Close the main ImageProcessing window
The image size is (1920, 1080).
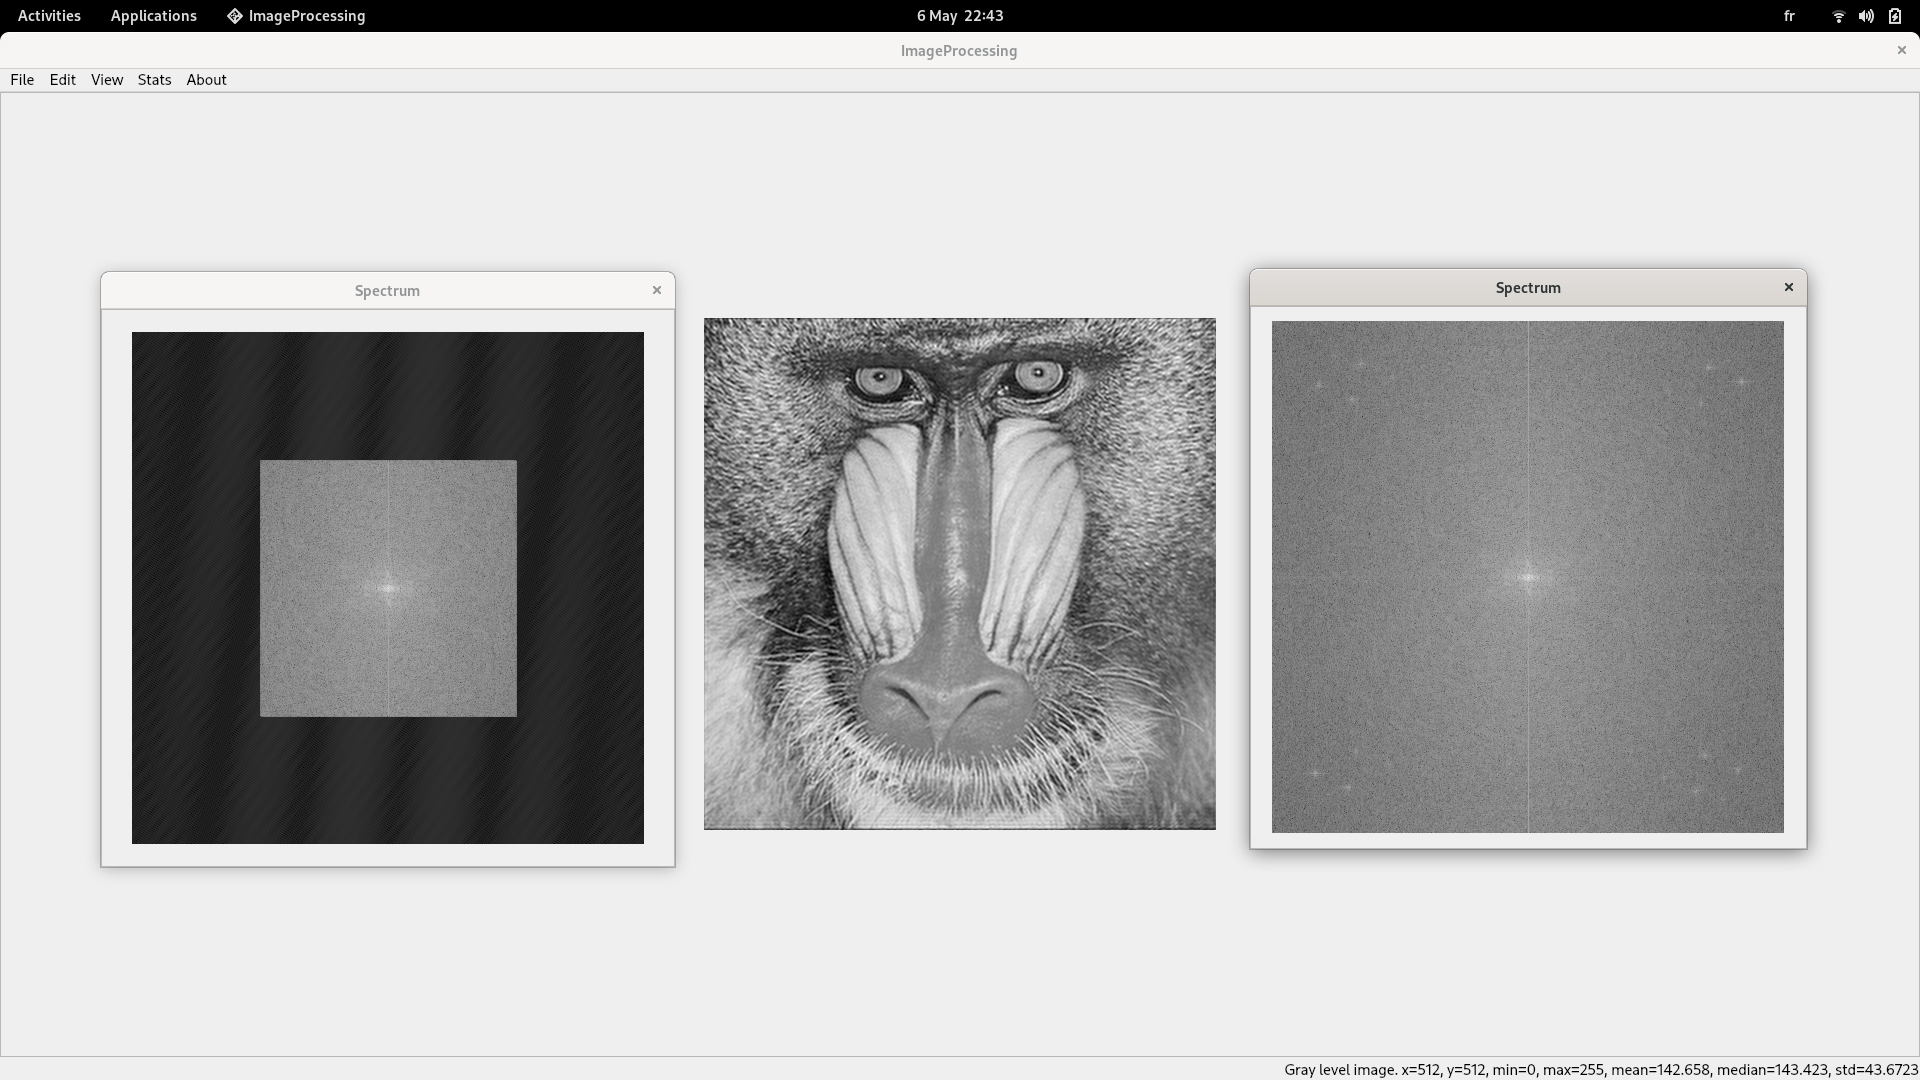tap(1901, 50)
